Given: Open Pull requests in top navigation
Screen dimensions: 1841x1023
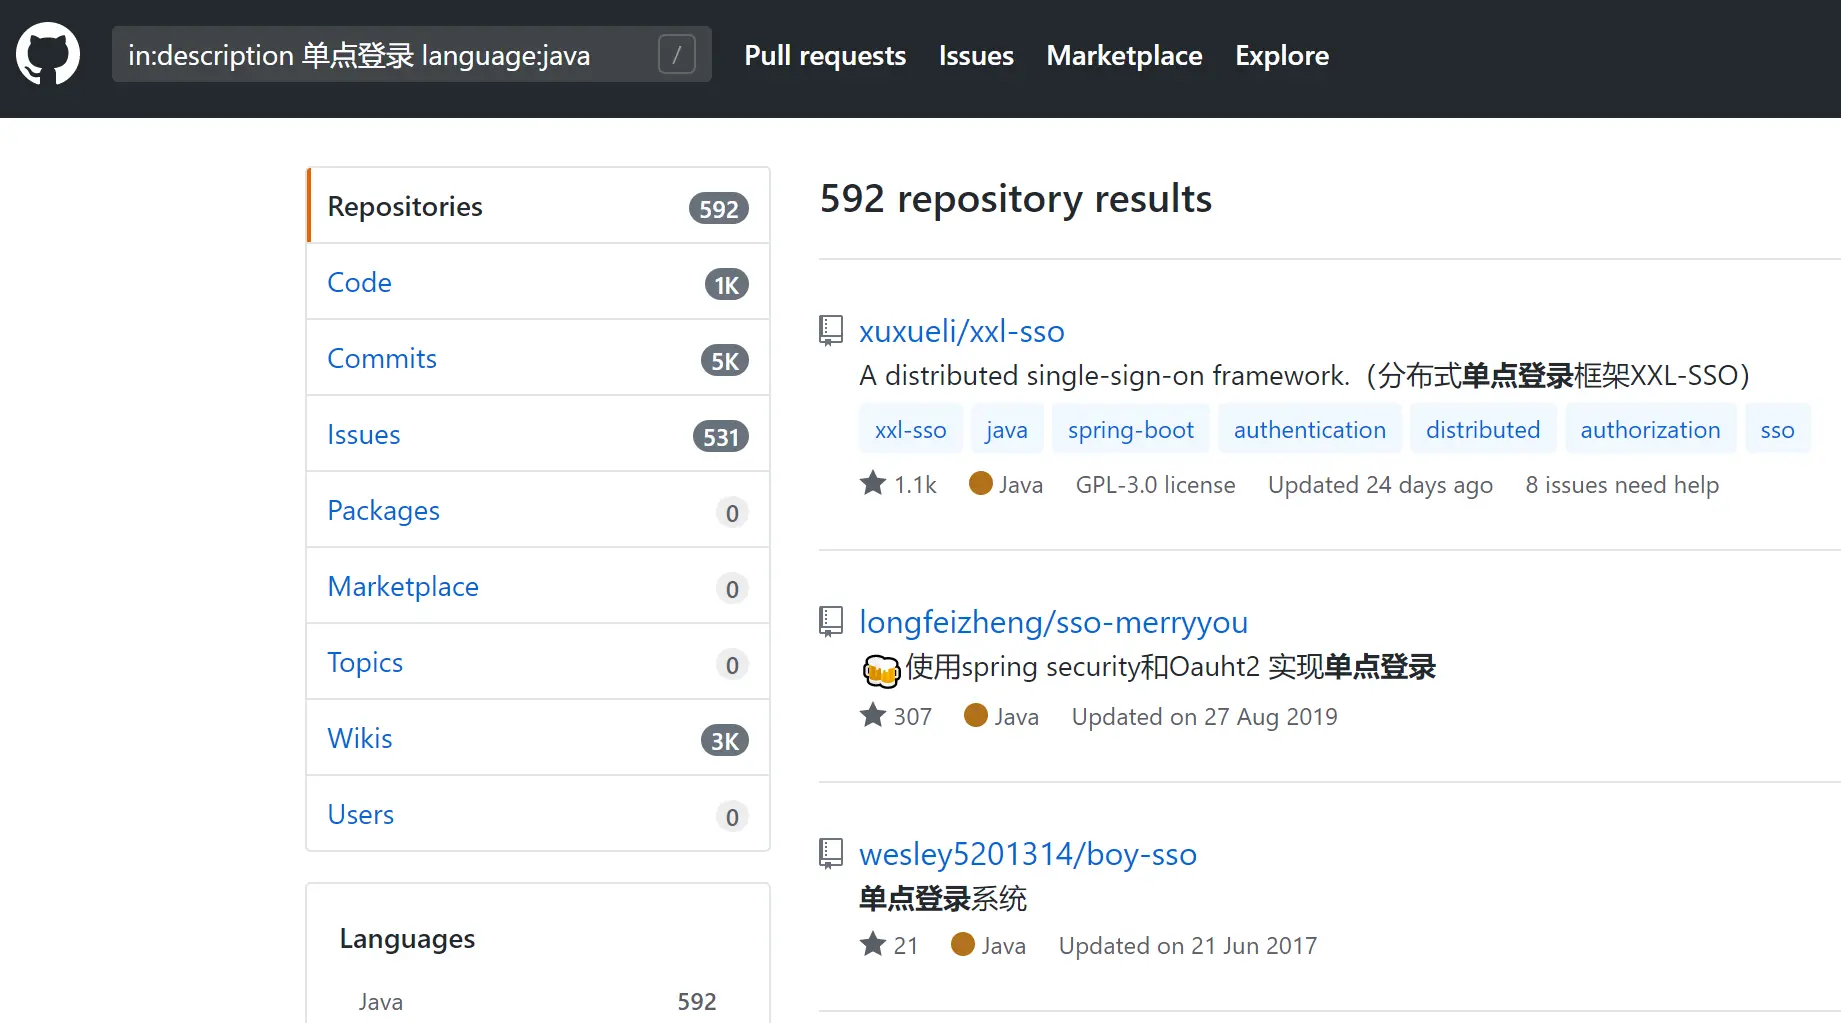Looking at the screenshot, I should 825,56.
